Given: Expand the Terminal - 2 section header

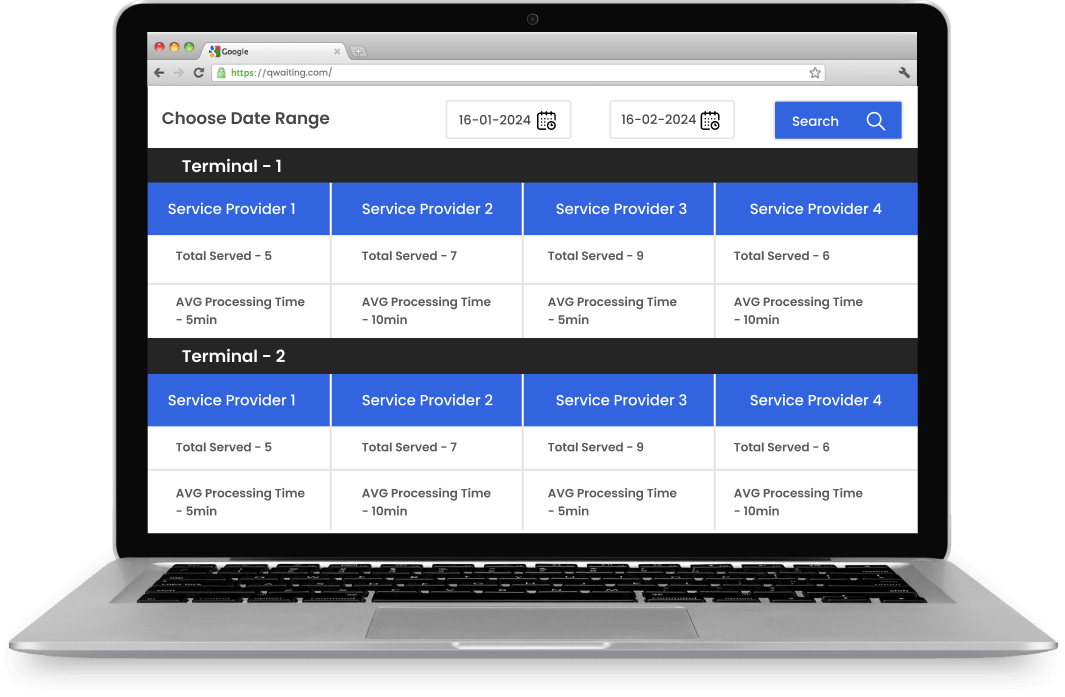Looking at the screenshot, I should (x=233, y=356).
